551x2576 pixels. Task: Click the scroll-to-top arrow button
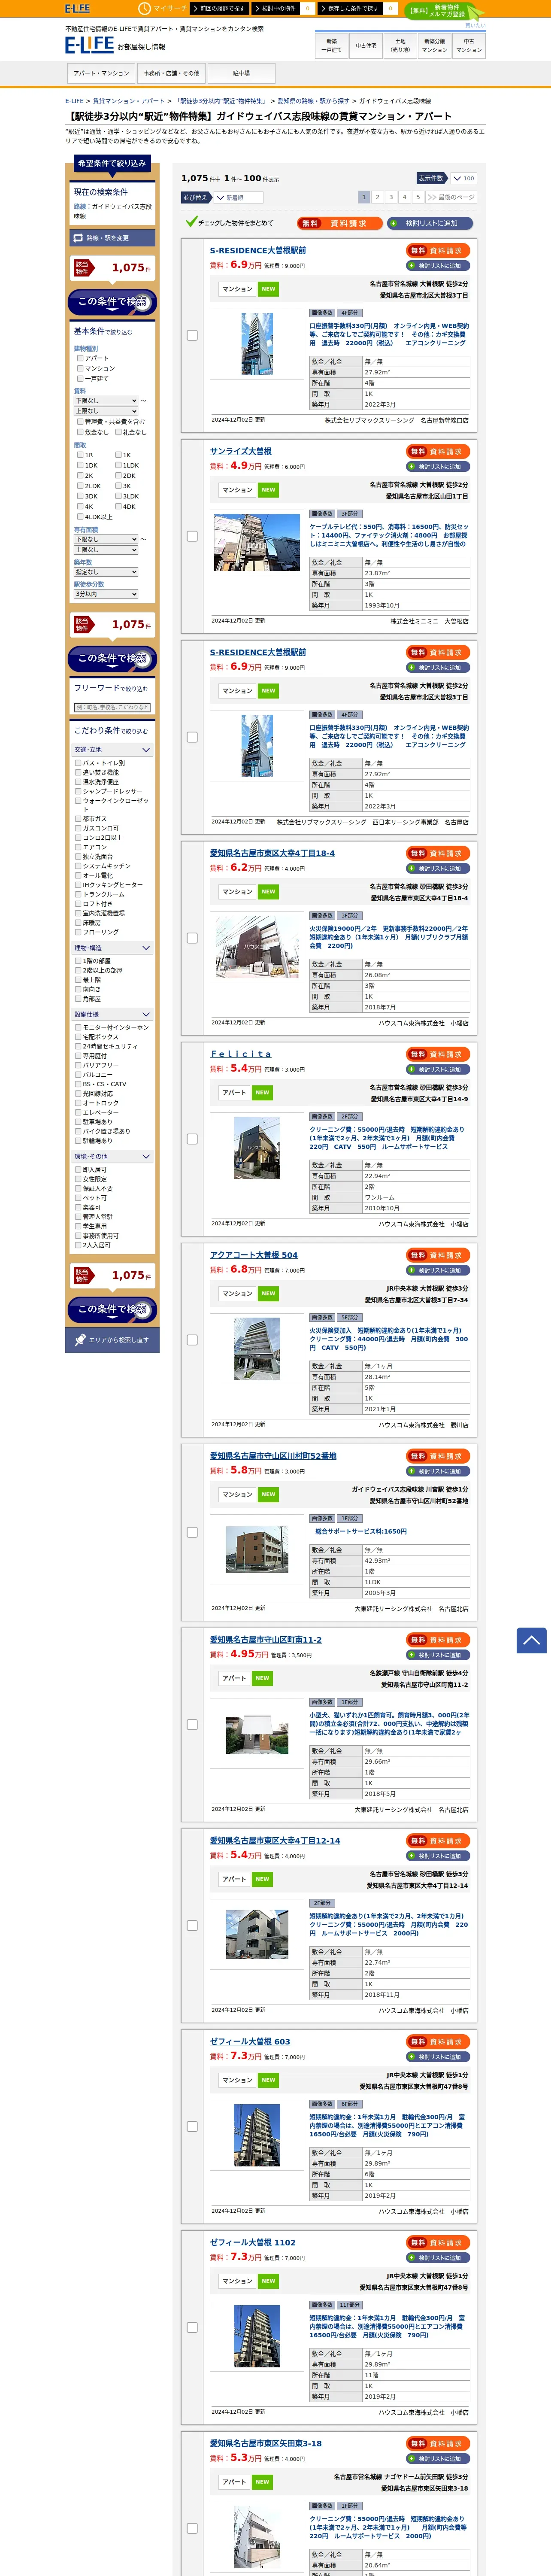[x=531, y=1640]
